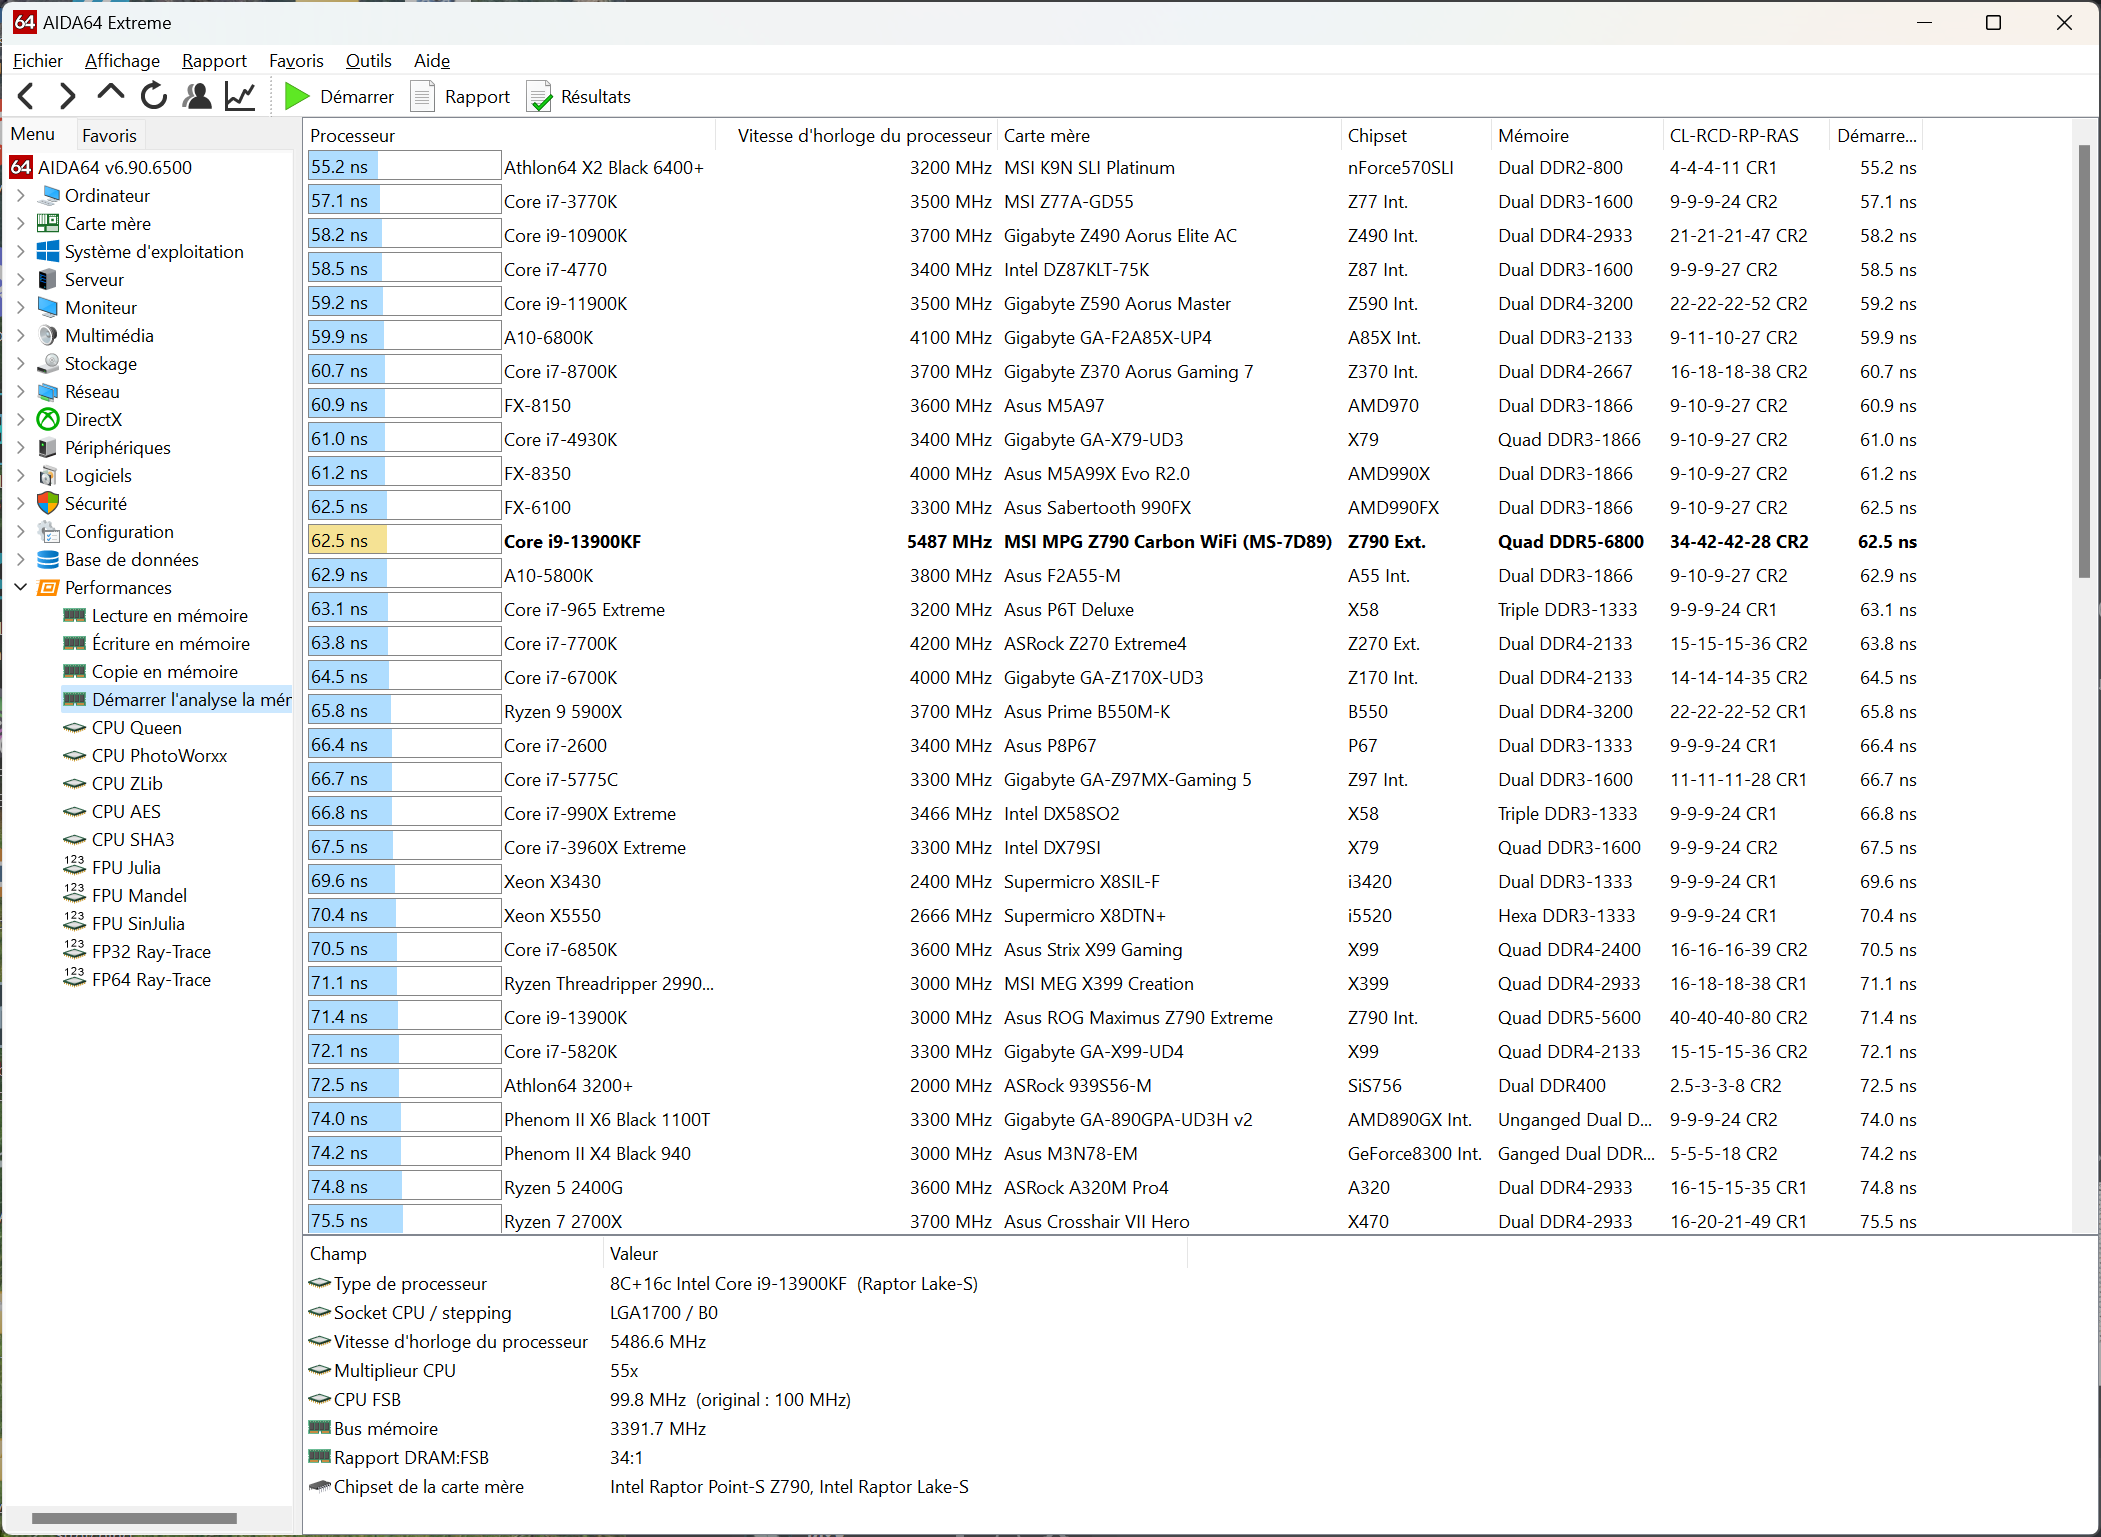Select CPU Queen benchmark
The width and height of the screenshot is (2101, 1537).
click(x=136, y=728)
